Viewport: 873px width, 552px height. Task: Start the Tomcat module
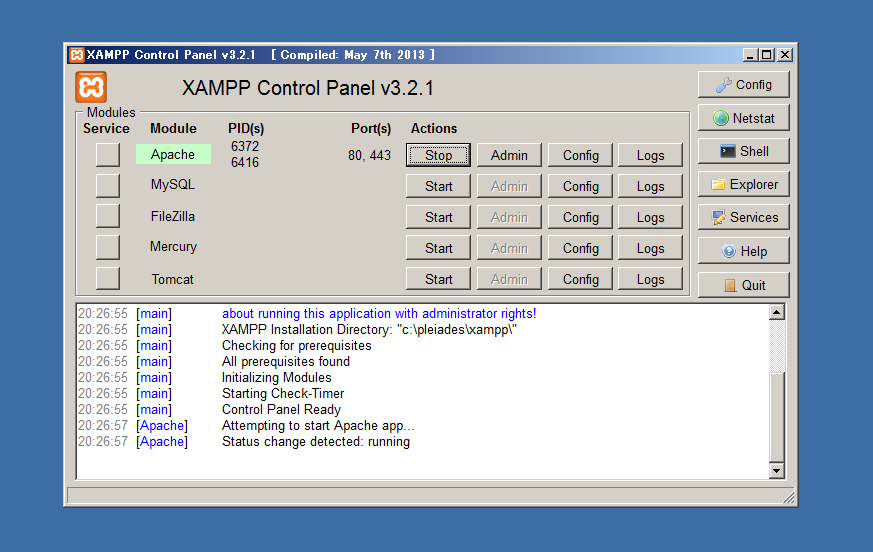(438, 279)
